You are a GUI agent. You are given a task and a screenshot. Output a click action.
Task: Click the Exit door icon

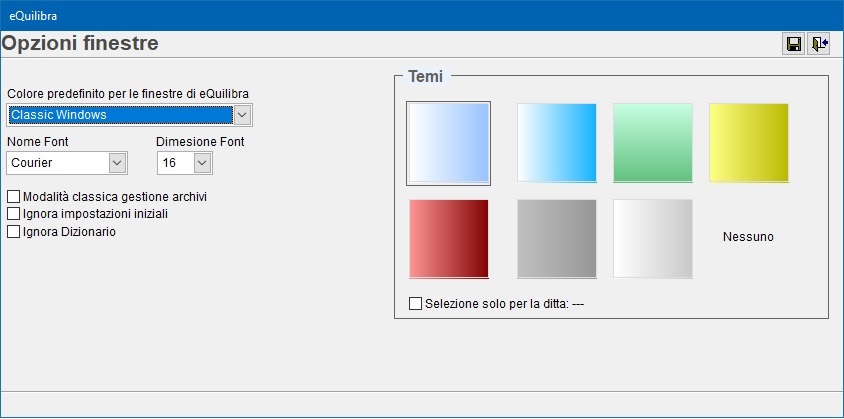pyautogui.click(x=819, y=44)
